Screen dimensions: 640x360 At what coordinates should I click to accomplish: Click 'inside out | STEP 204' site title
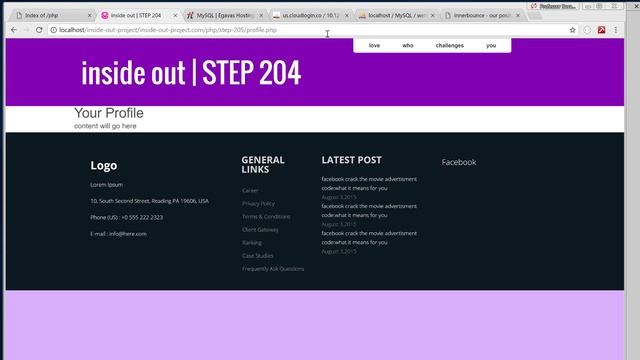pyautogui.click(x=191, y=73)
